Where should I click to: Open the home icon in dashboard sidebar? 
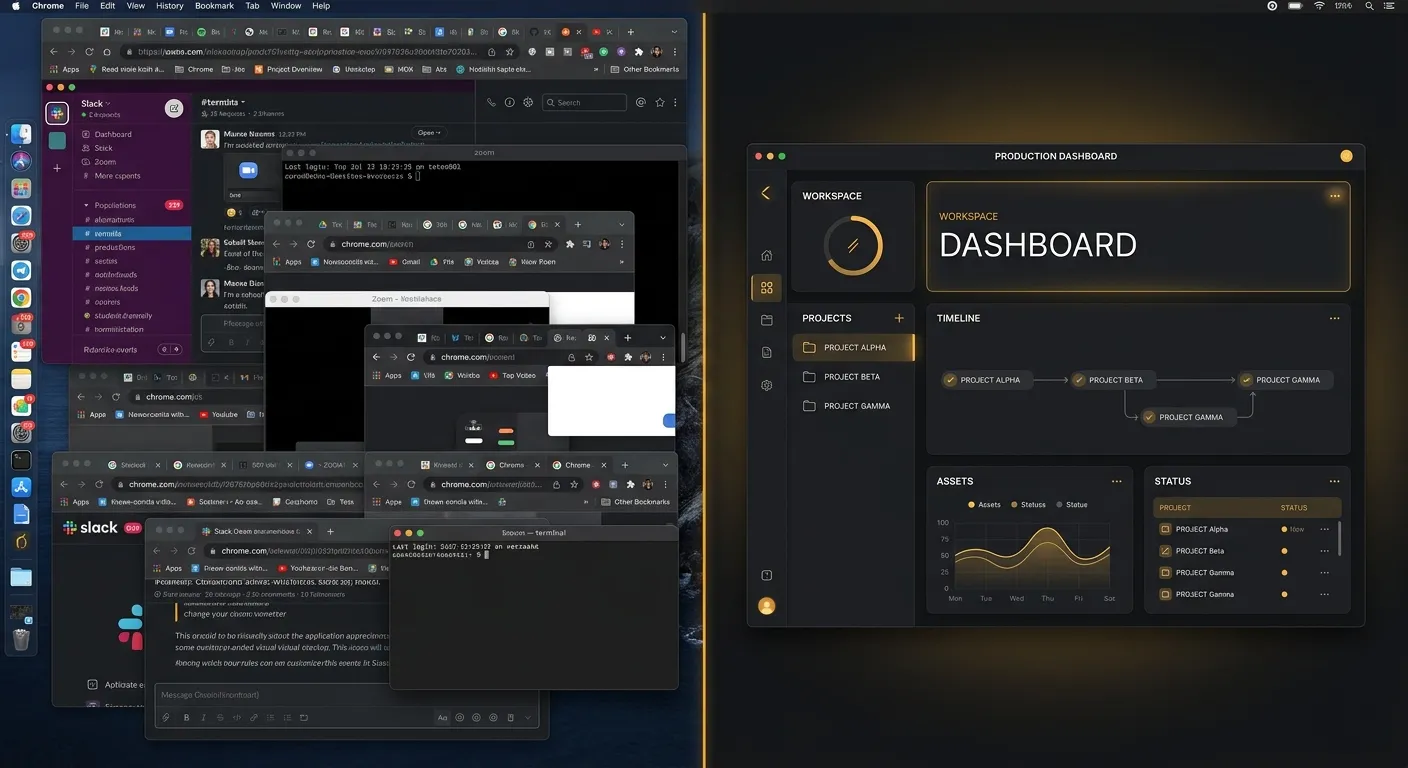766,255
